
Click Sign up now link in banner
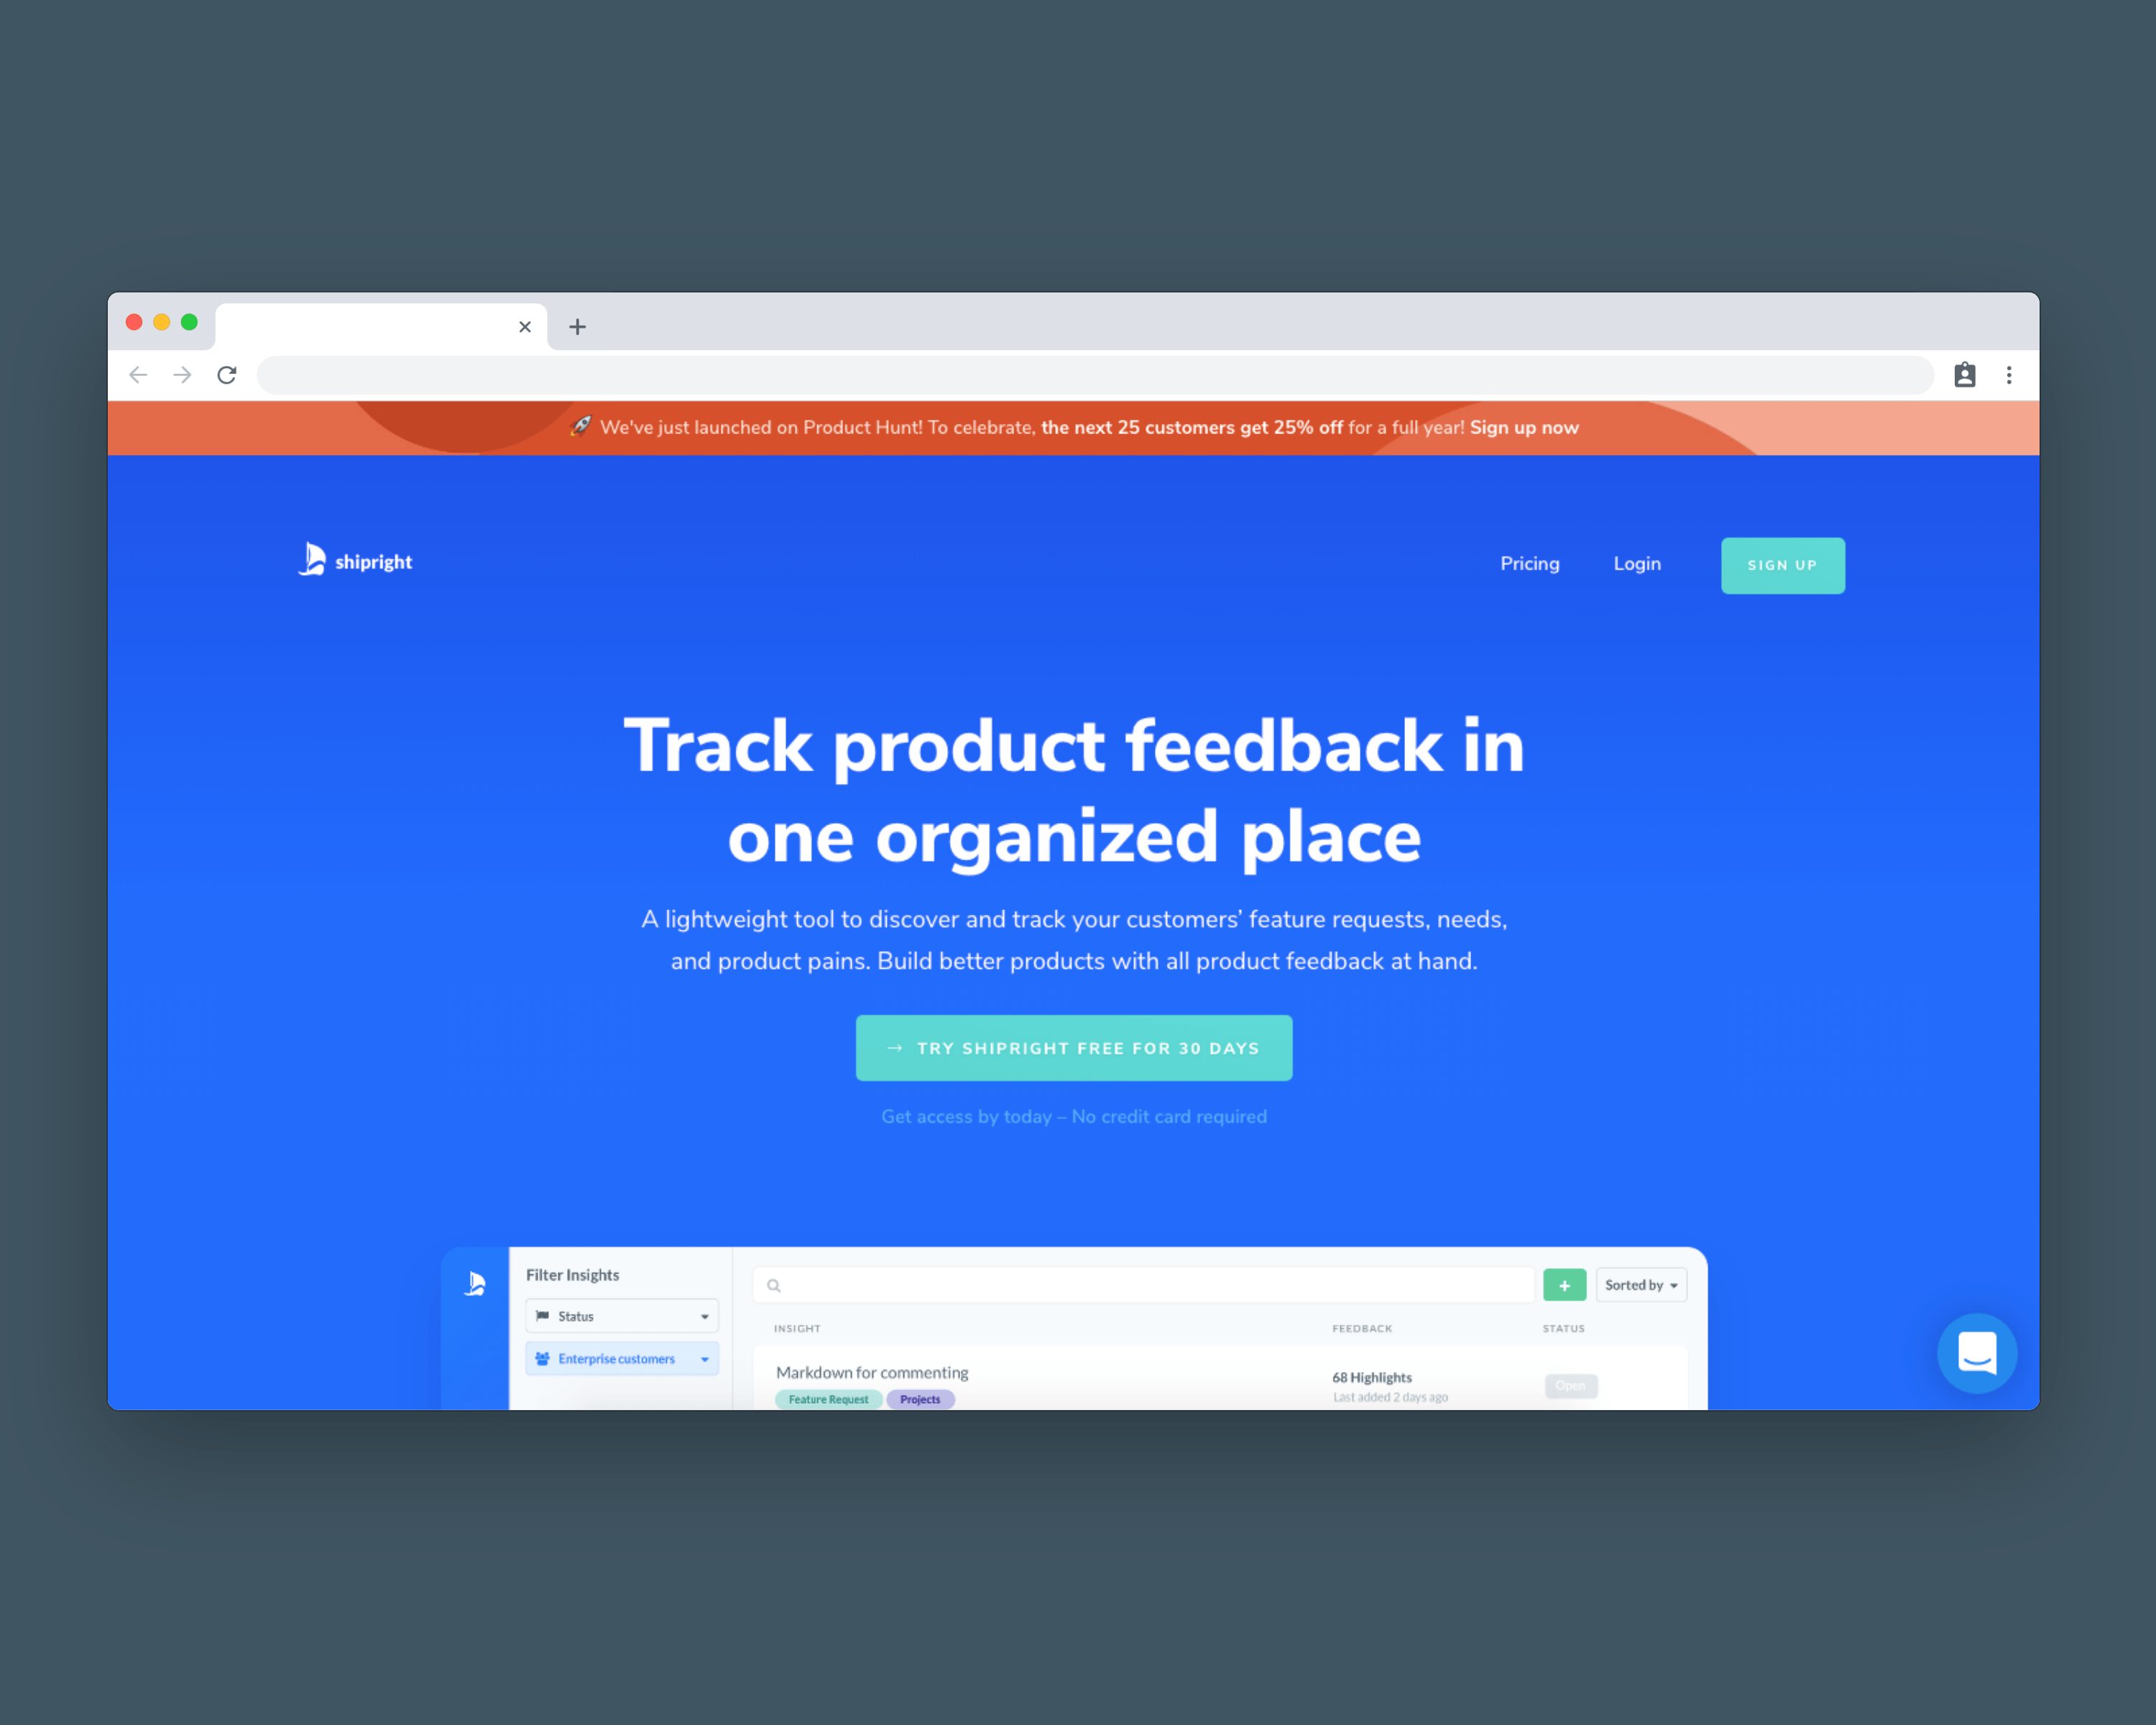(x=1524, y=428)
